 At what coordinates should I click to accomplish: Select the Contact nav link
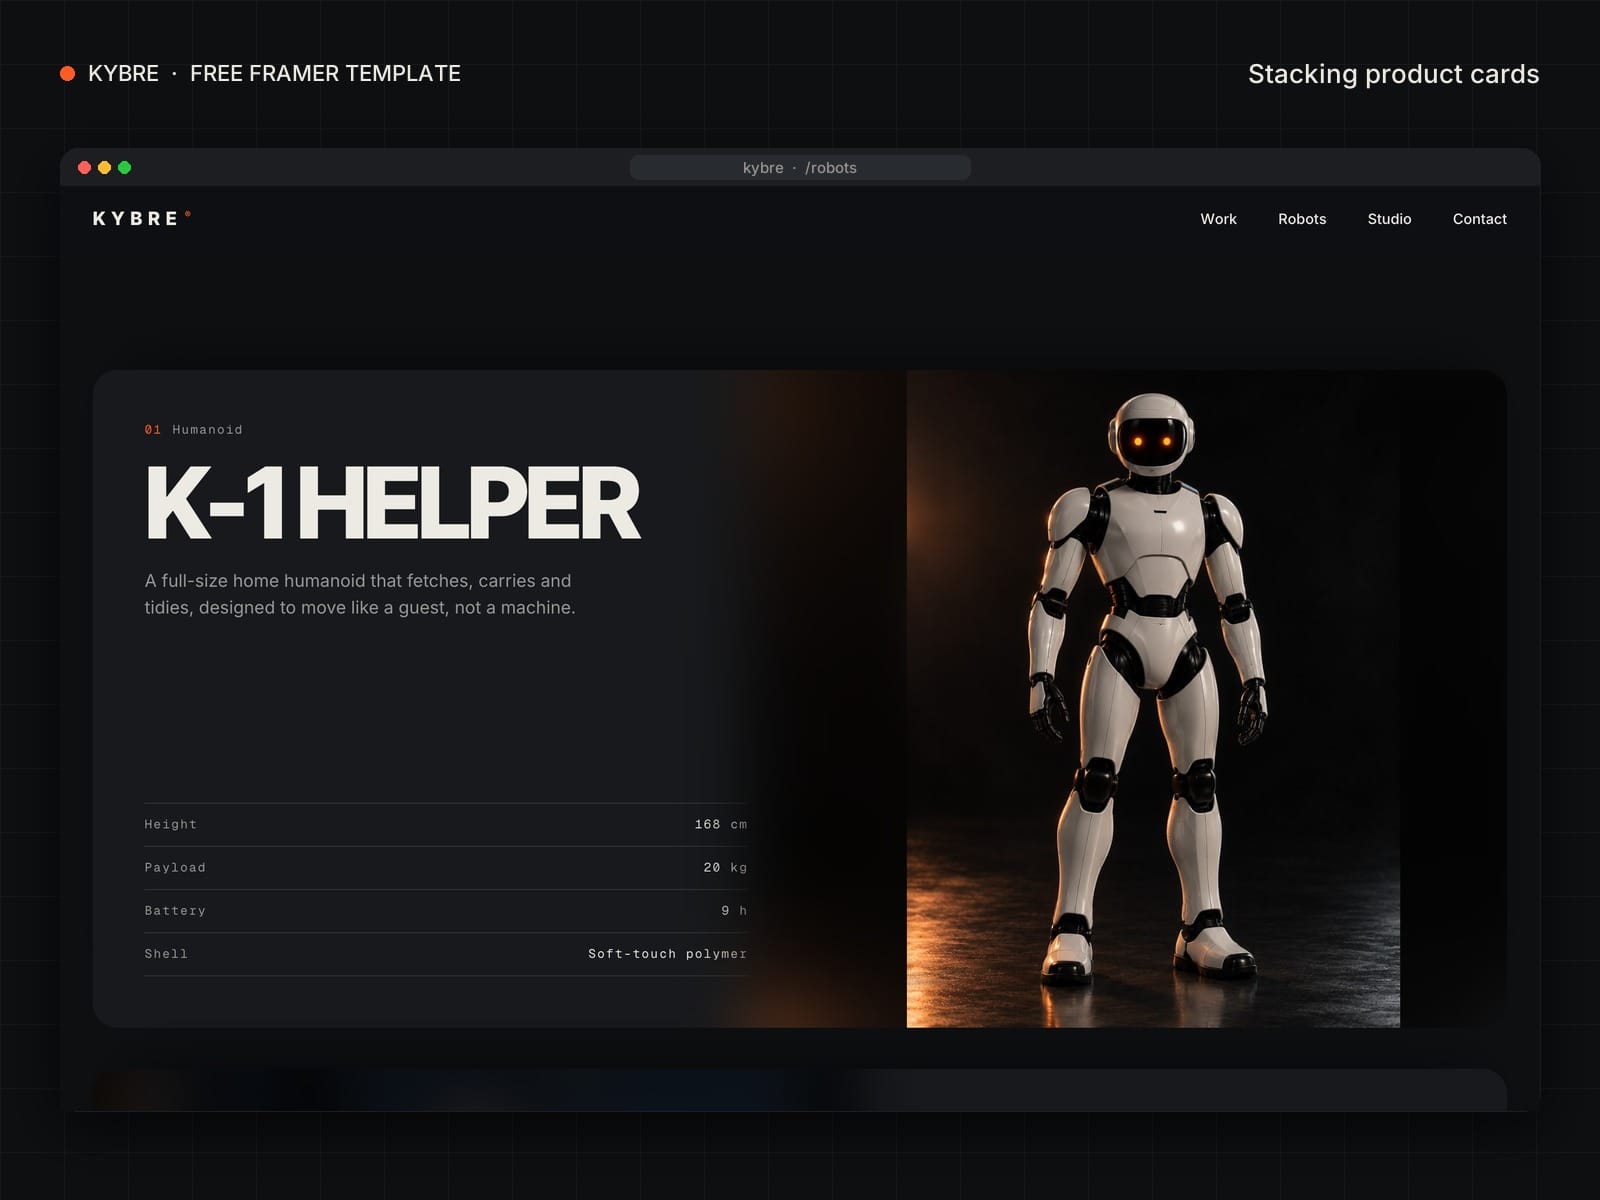(x=1479, y=219)
